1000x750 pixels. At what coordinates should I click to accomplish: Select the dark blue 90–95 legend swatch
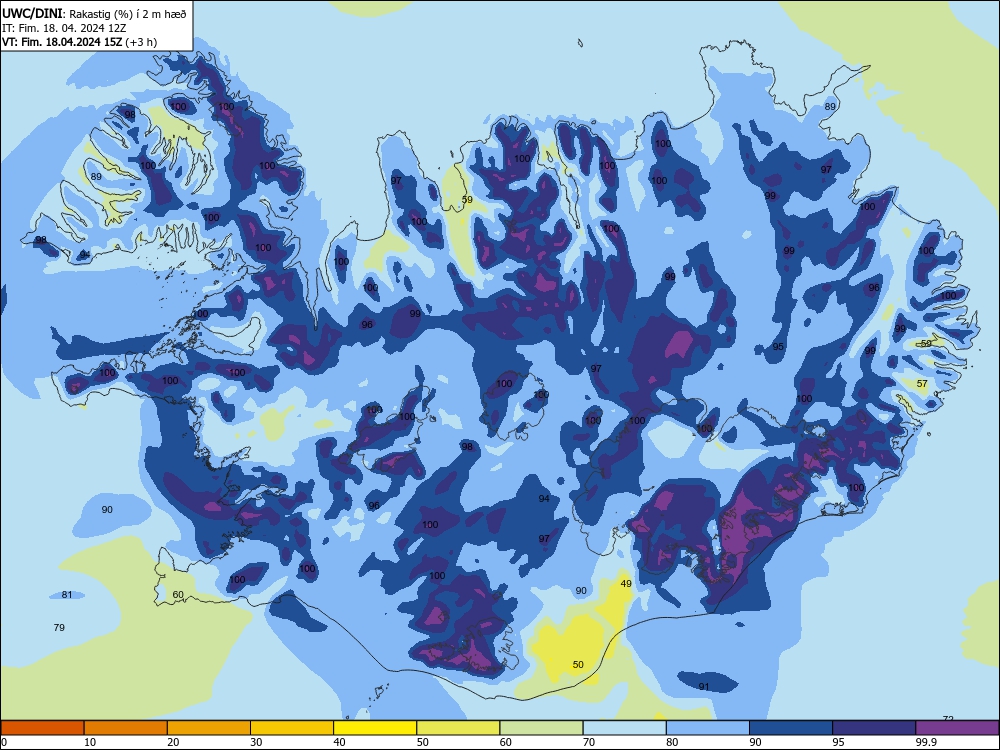click(791, 728)
